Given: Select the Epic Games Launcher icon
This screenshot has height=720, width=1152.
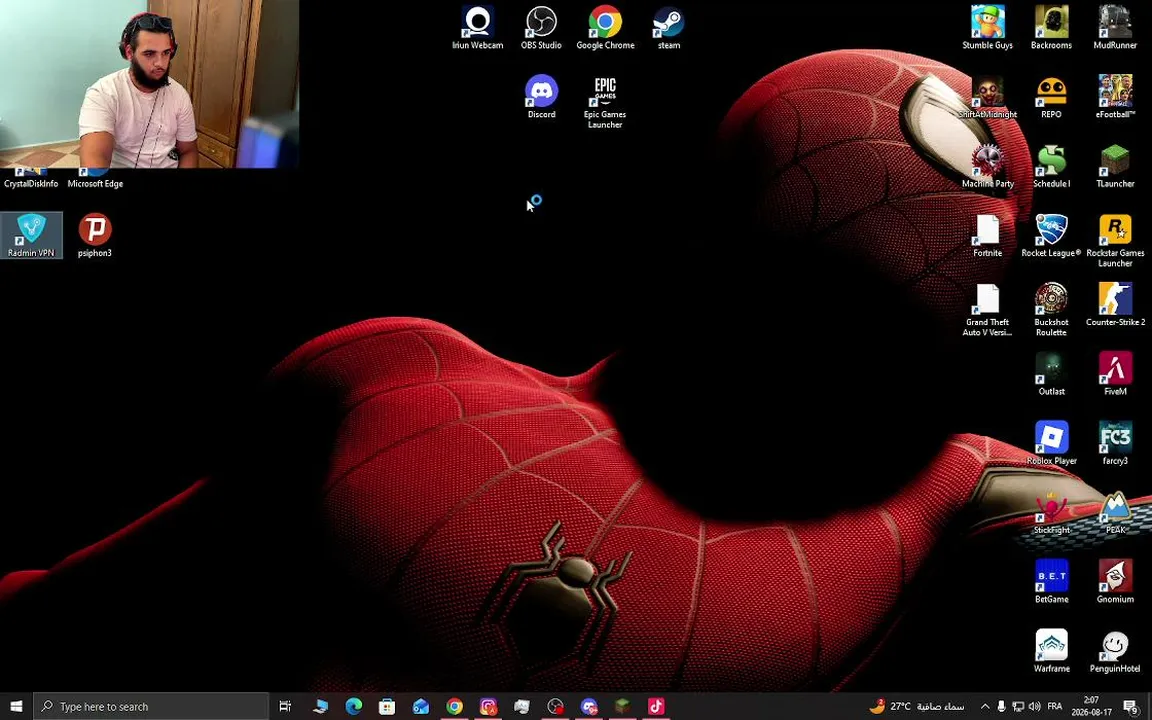Looking at the screenshot, I should 605,102.
